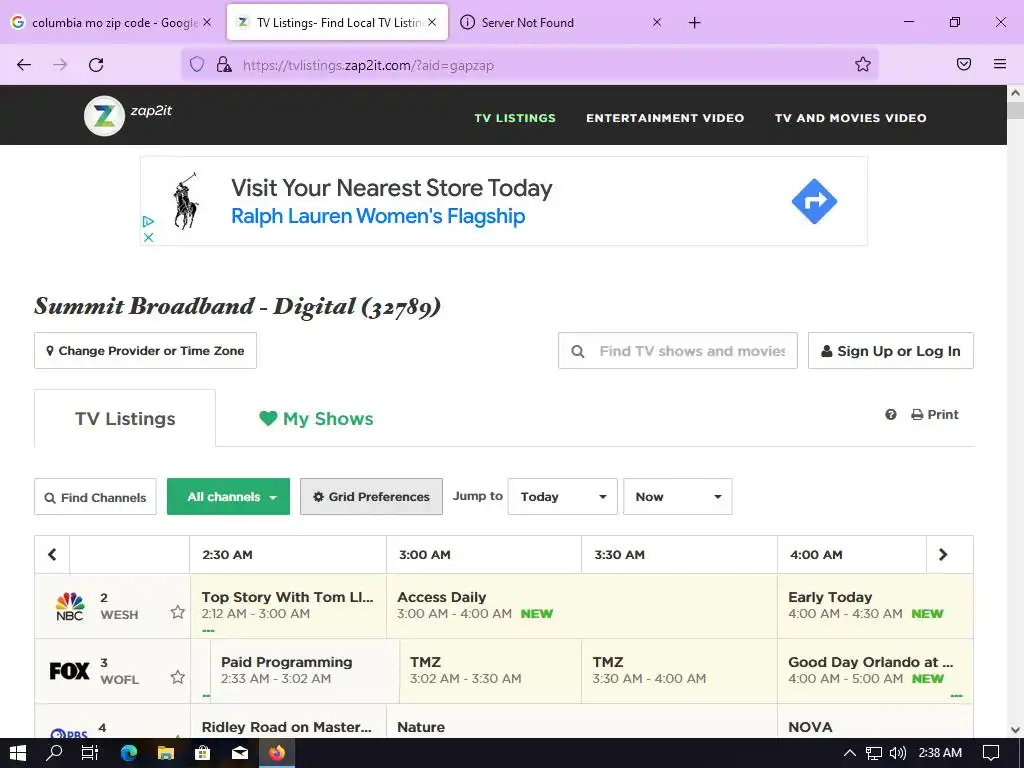Open the Top Story With Tom Ll... listing

(288, 605)
